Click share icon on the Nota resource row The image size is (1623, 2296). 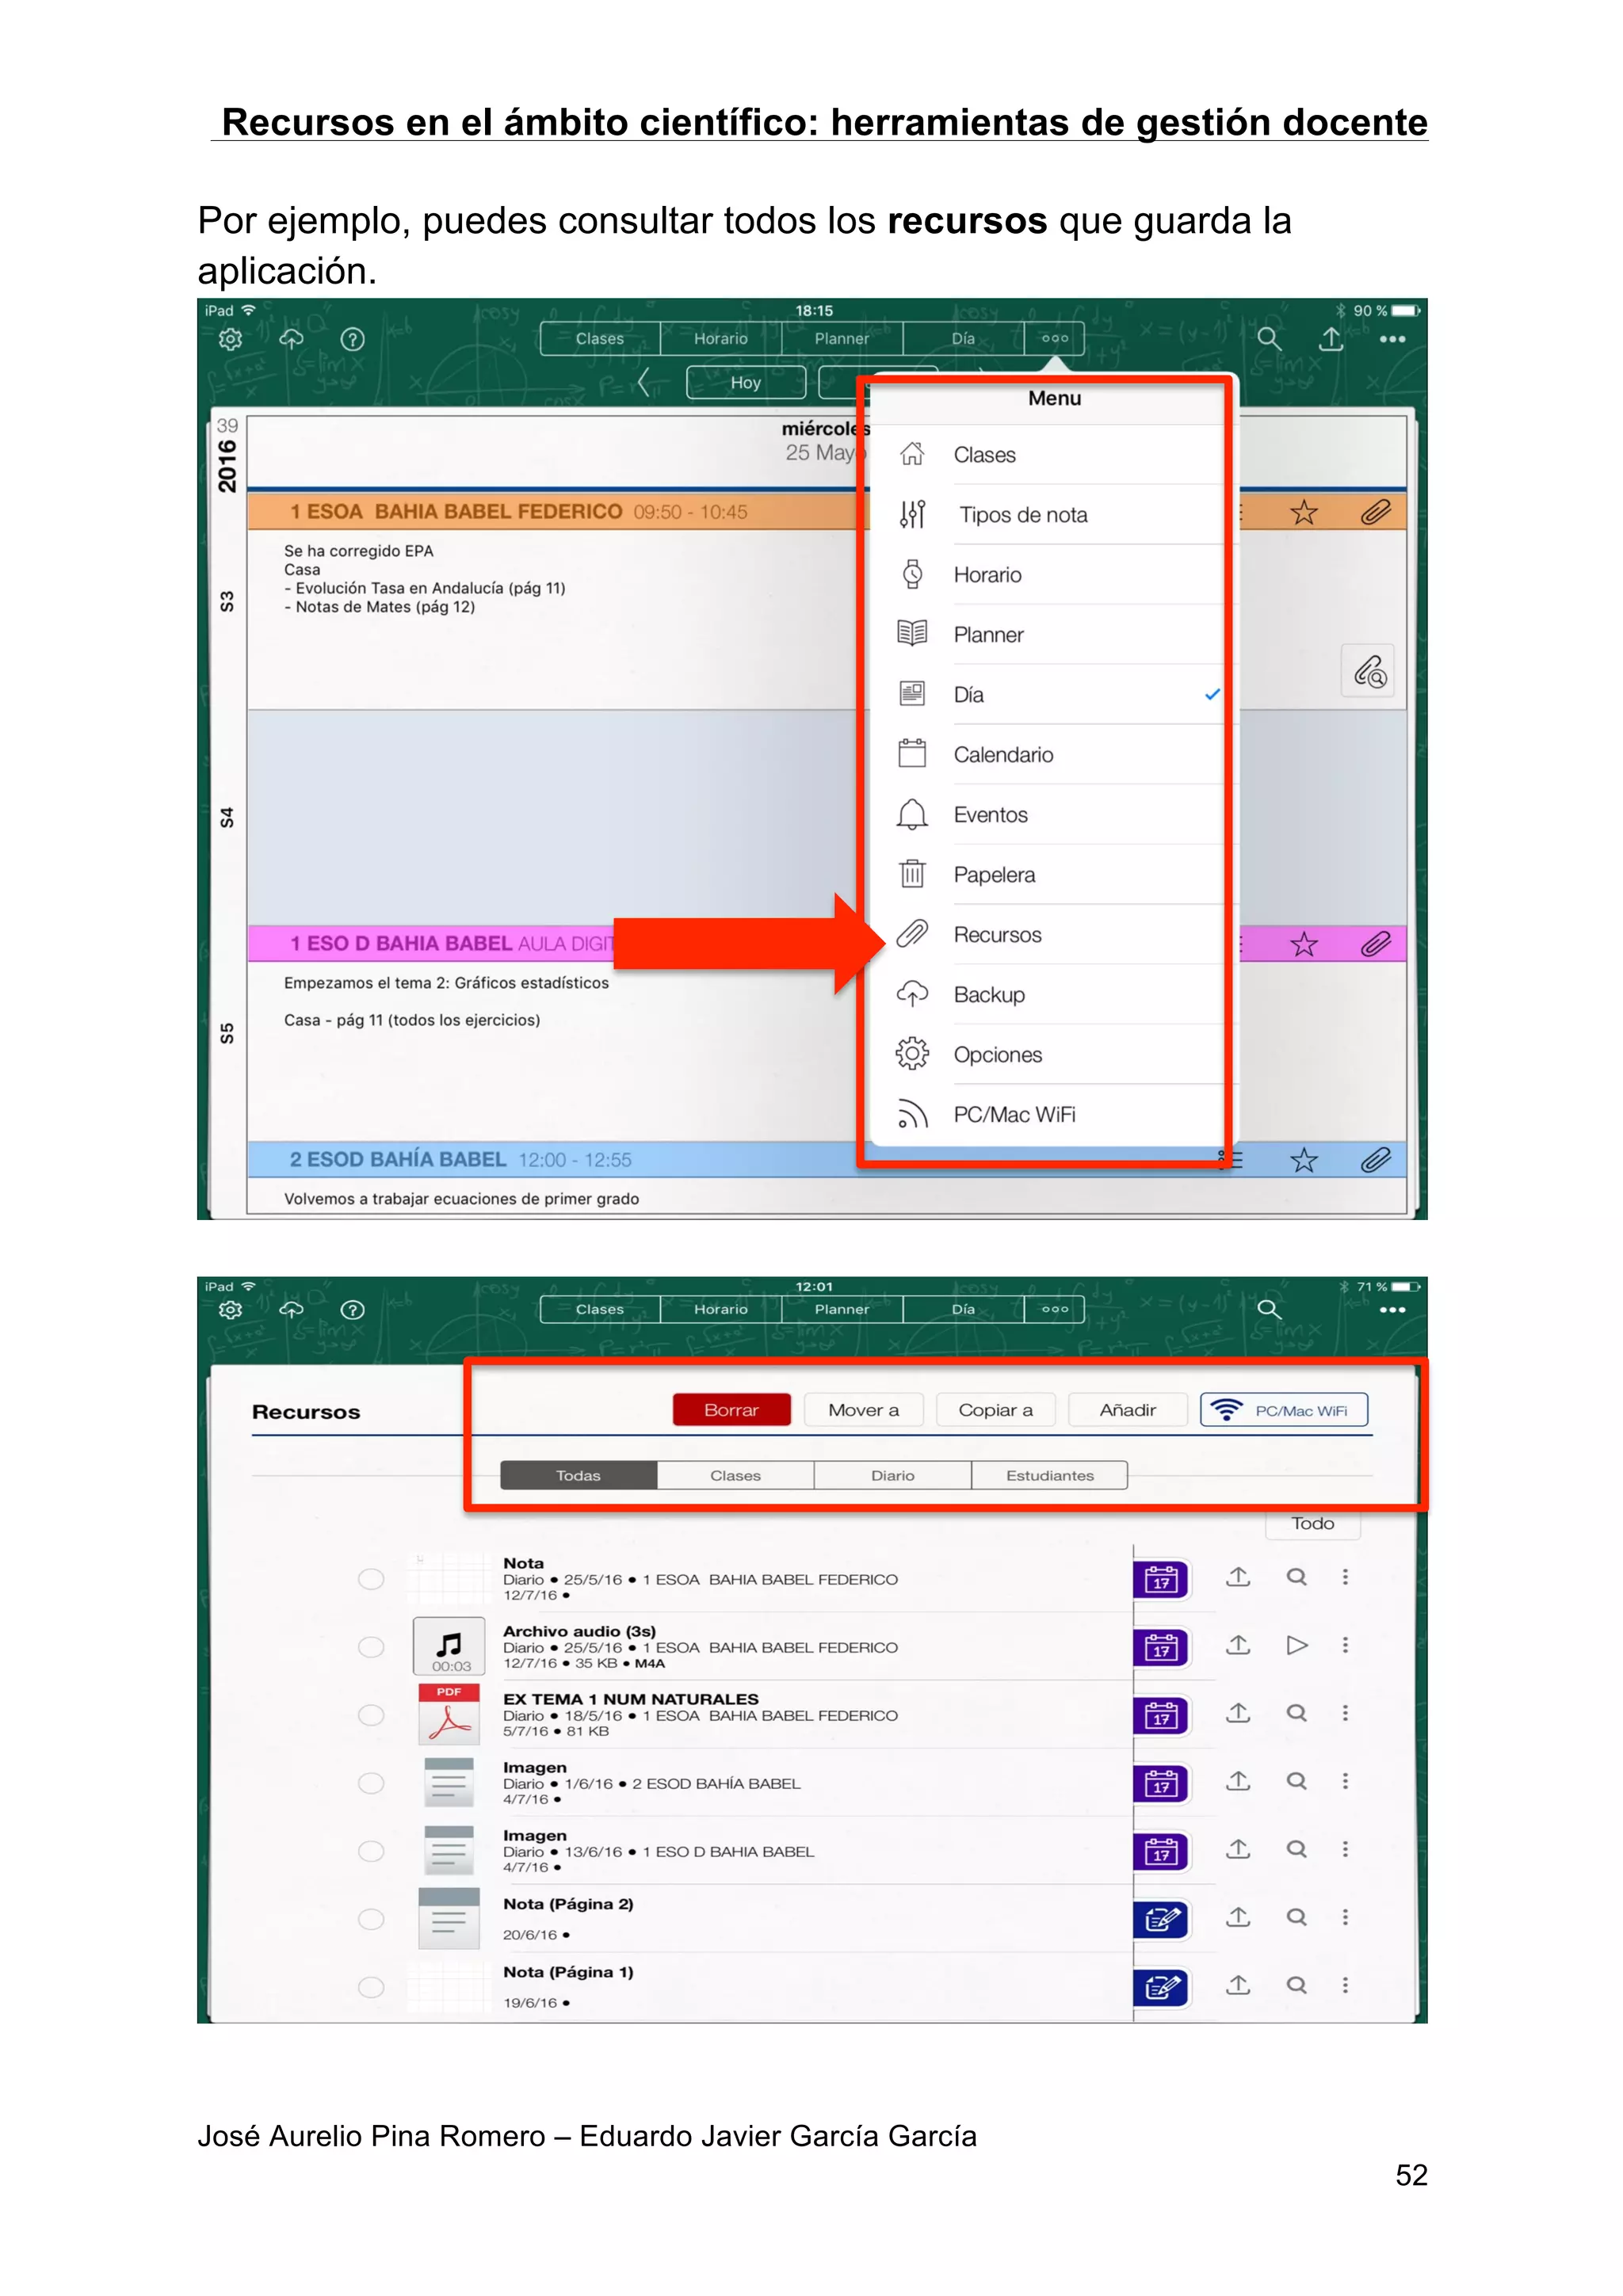[1238, 1577]
